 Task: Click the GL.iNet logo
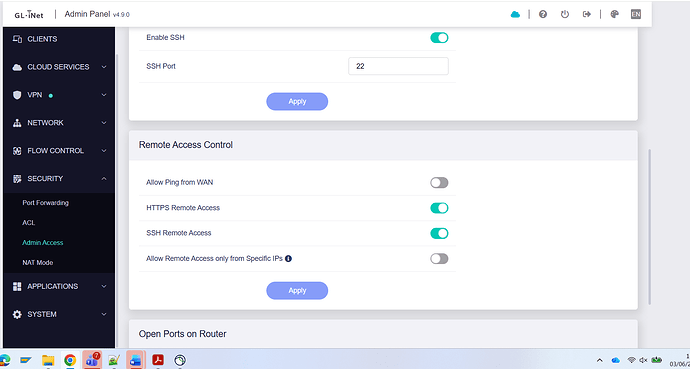(29, 15)
